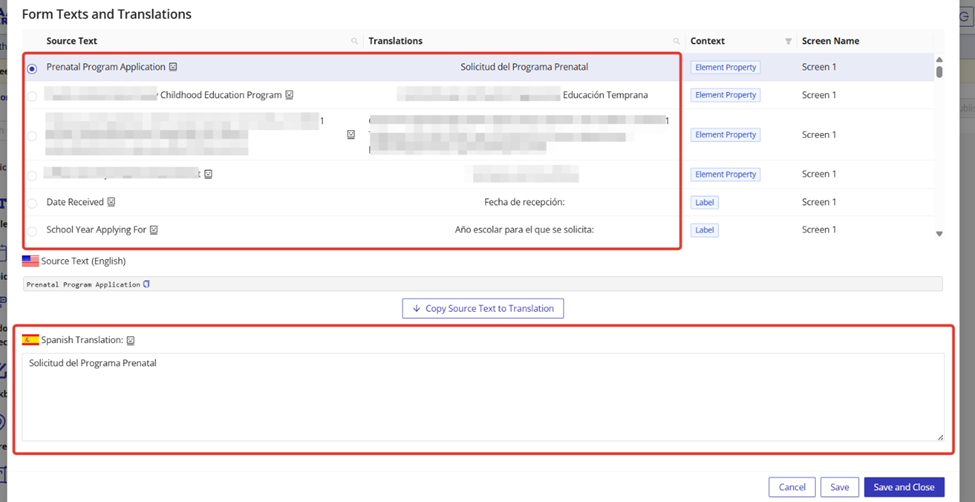
Task: Click search icon in Source Text column
Action: tap(354, 42)
